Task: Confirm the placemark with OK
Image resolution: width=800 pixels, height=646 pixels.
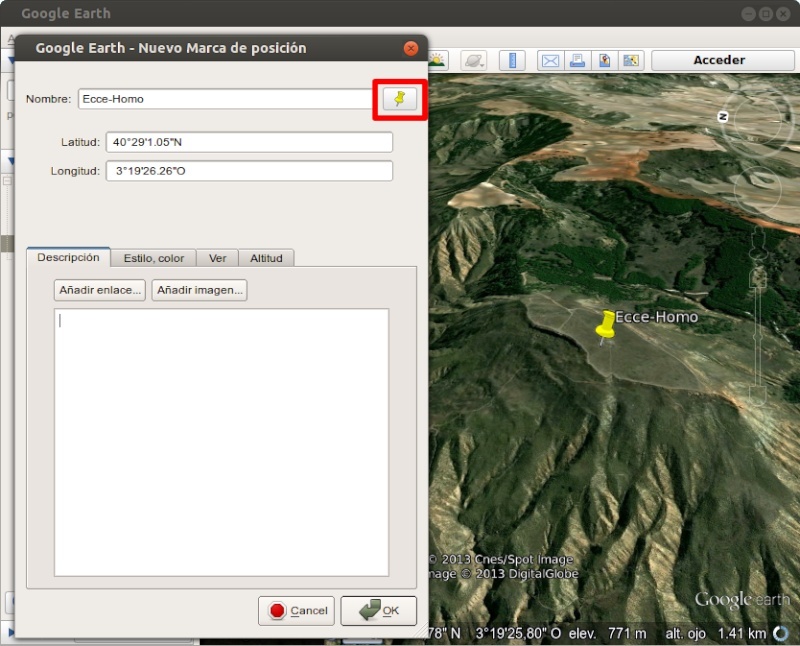Action: (379, 610)
